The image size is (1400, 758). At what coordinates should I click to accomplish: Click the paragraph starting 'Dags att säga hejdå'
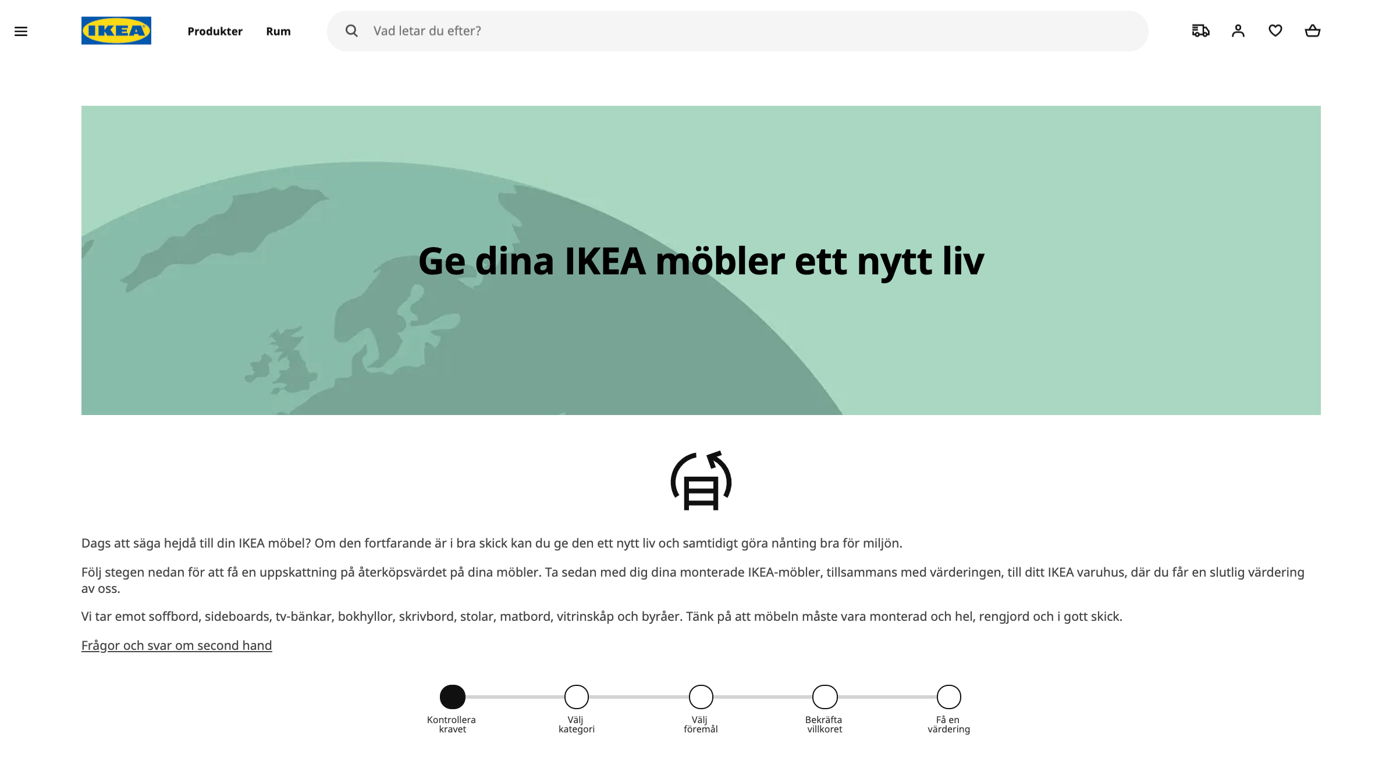pyautogui.click(x=492, y=543)
